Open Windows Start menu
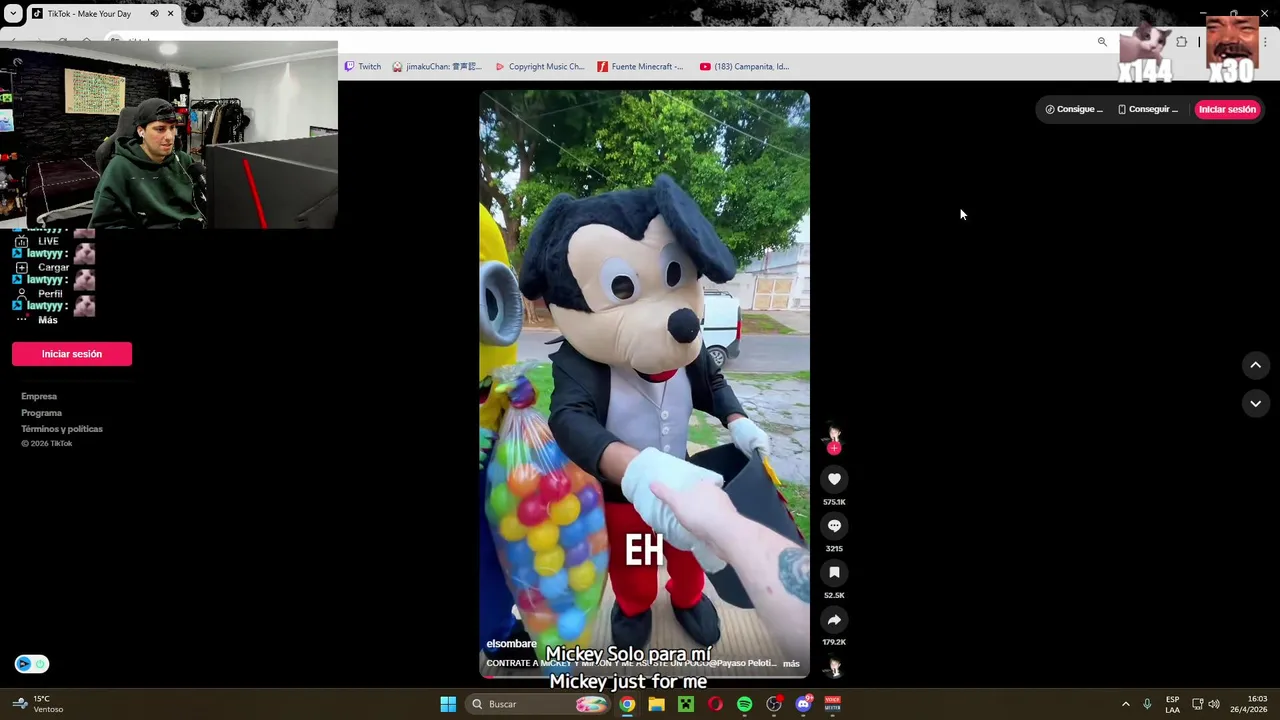This screenshot has height=720, width=1280. 448,704
